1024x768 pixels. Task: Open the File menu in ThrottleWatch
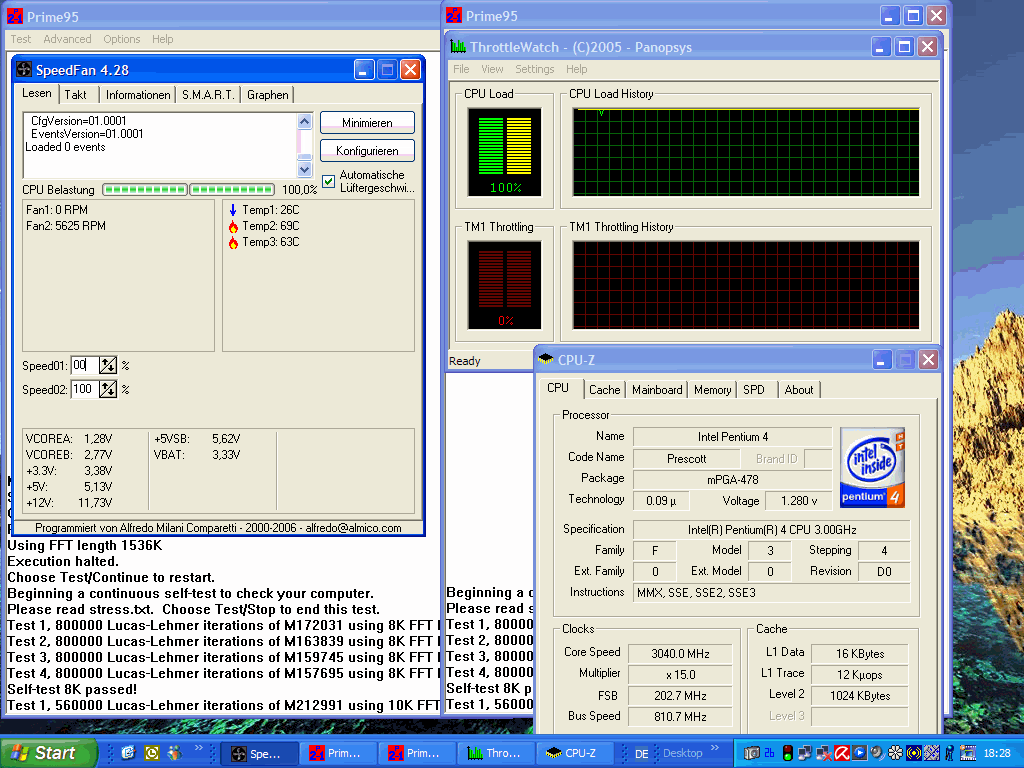click(461, 69)
